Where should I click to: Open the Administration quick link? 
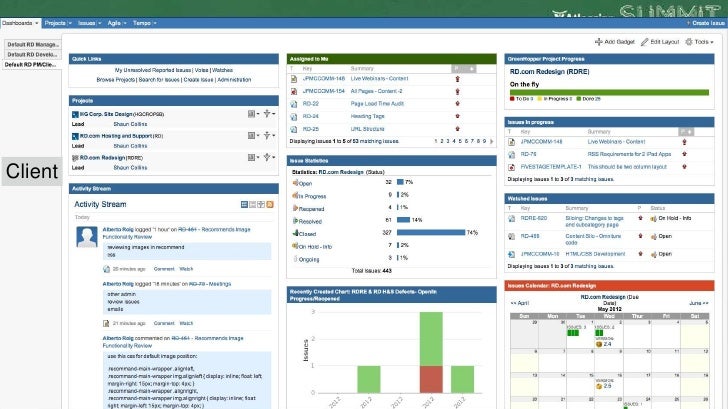(234, 80)
